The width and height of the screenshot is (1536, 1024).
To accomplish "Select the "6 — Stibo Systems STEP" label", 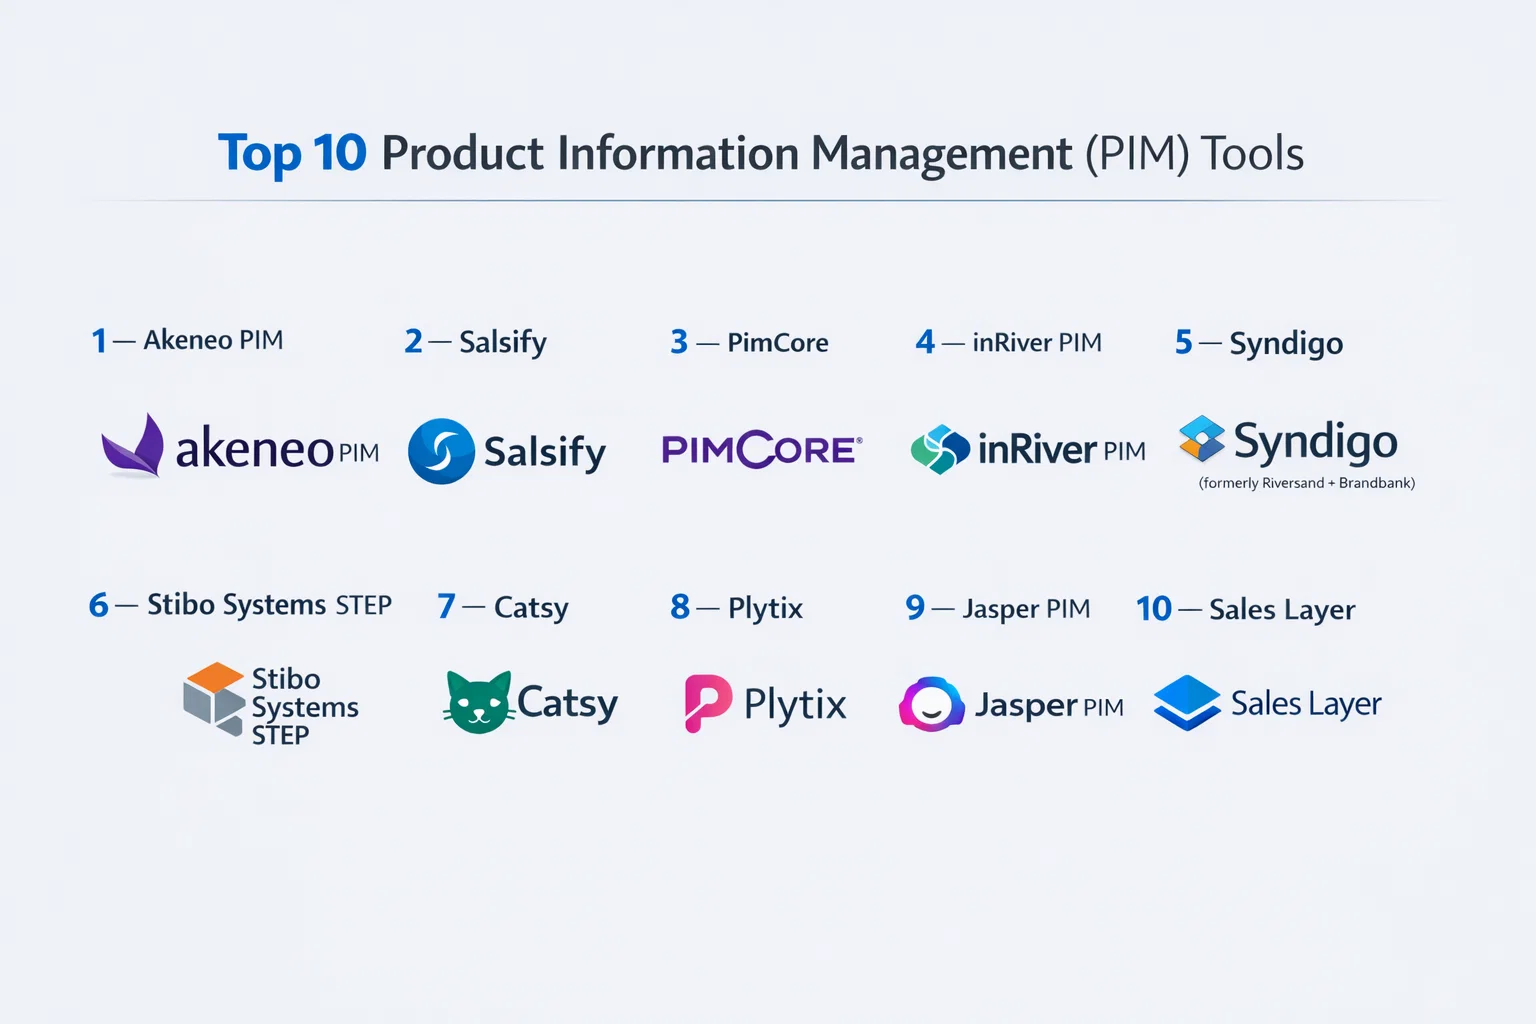I will [x=240, y=605].
